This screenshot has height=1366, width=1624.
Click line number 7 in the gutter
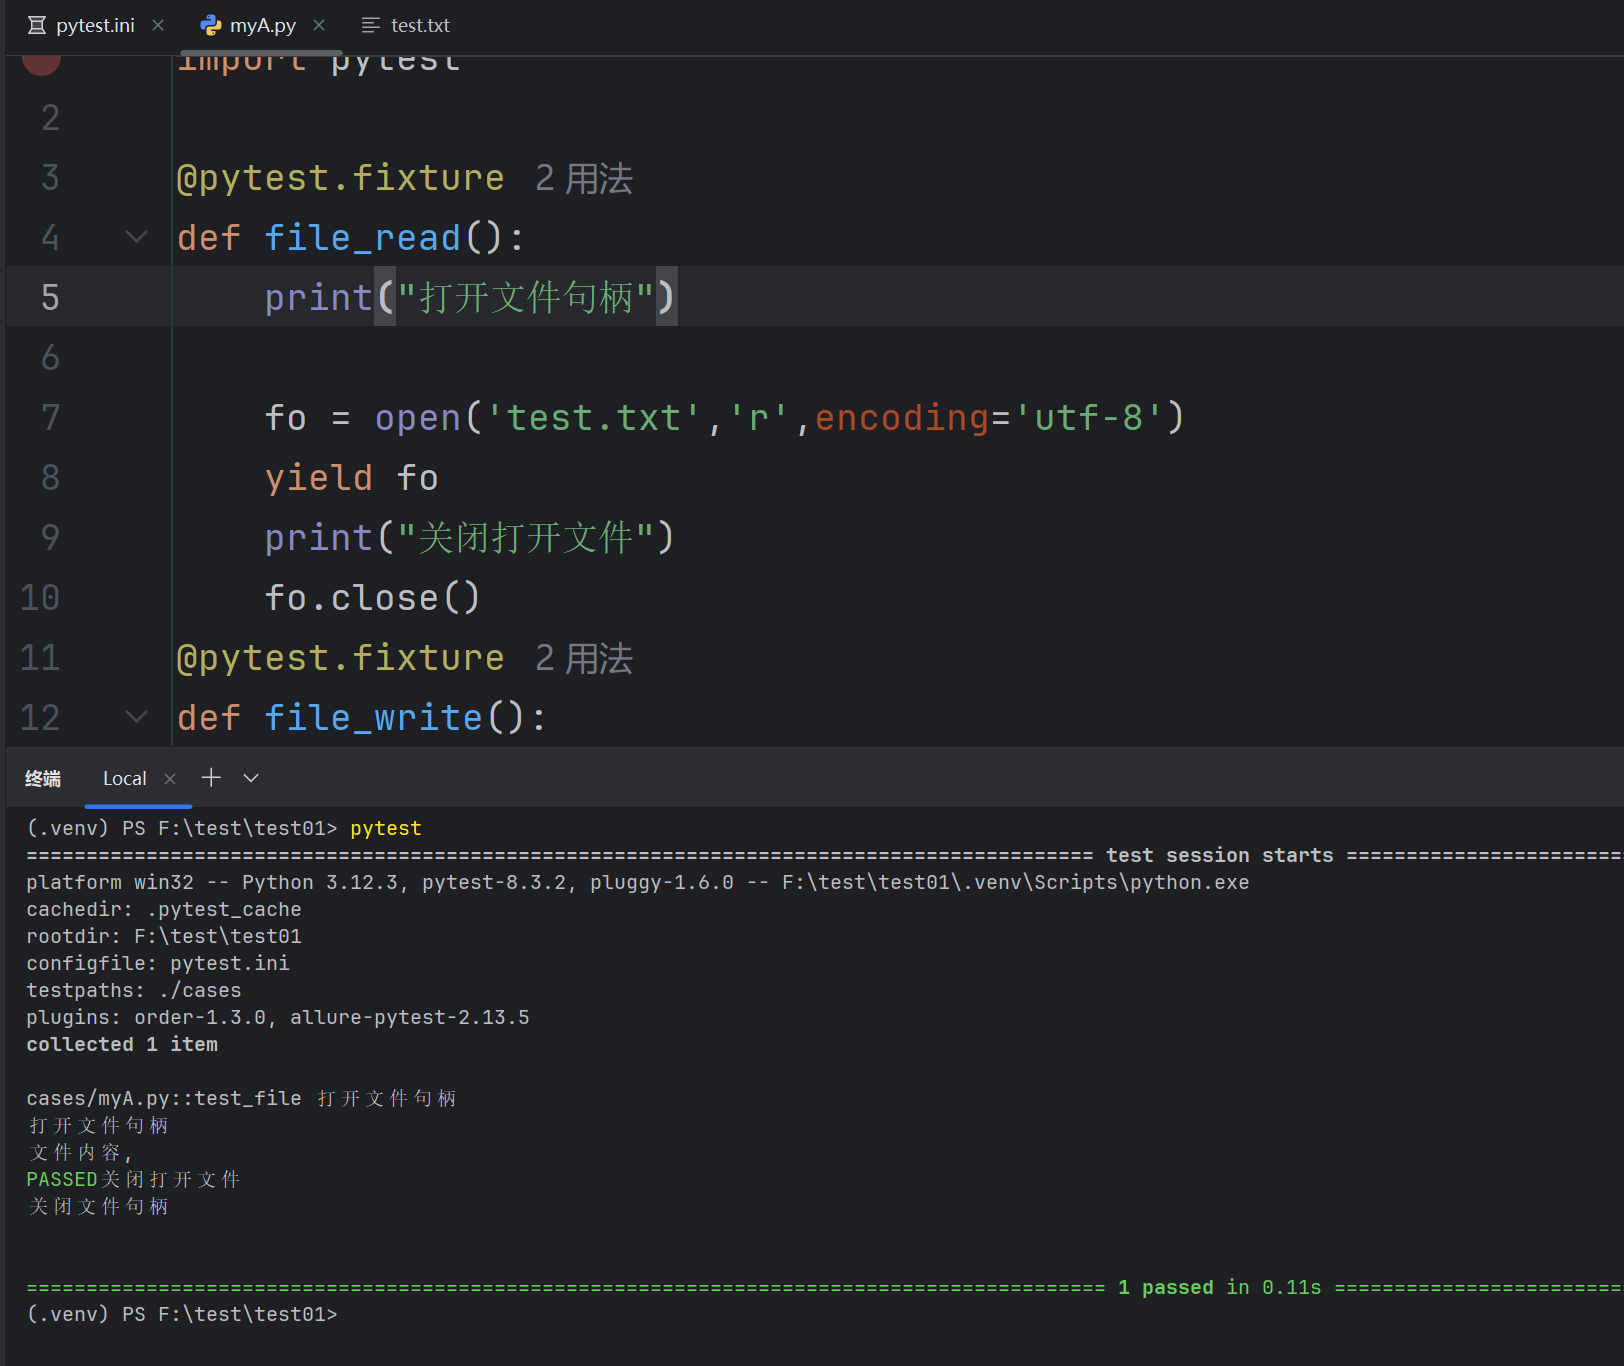click(50, 417)
